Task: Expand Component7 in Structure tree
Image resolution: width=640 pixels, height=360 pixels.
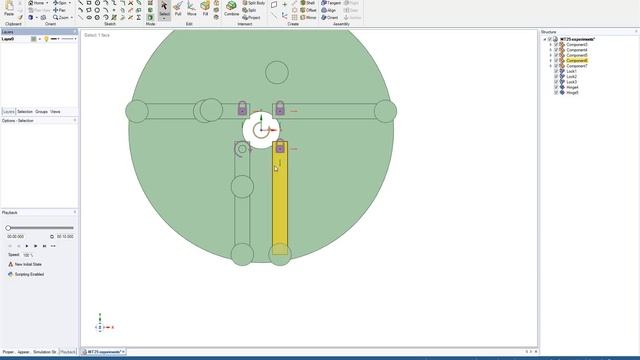Action: click(x=550, y=66)
